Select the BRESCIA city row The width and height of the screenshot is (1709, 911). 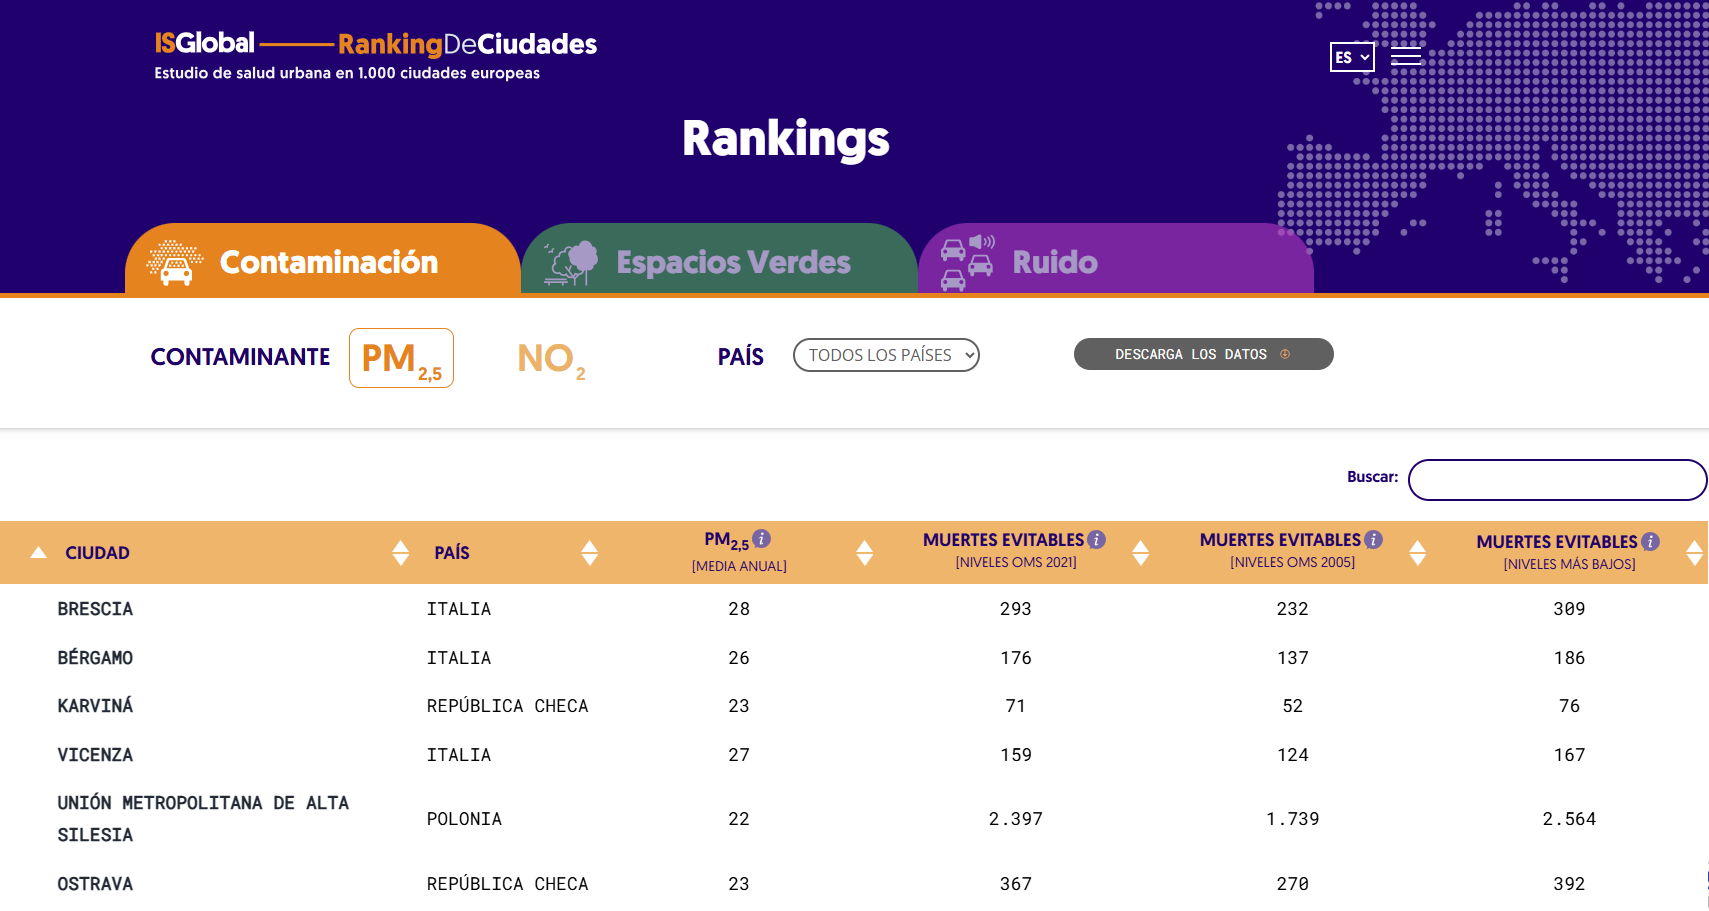(96, 608)
